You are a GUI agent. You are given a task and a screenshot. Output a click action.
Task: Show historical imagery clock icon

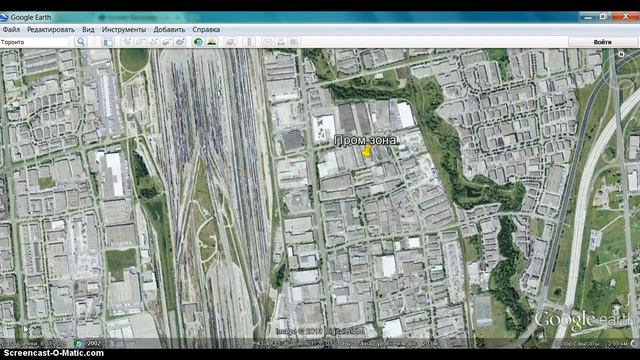(198, 42)
